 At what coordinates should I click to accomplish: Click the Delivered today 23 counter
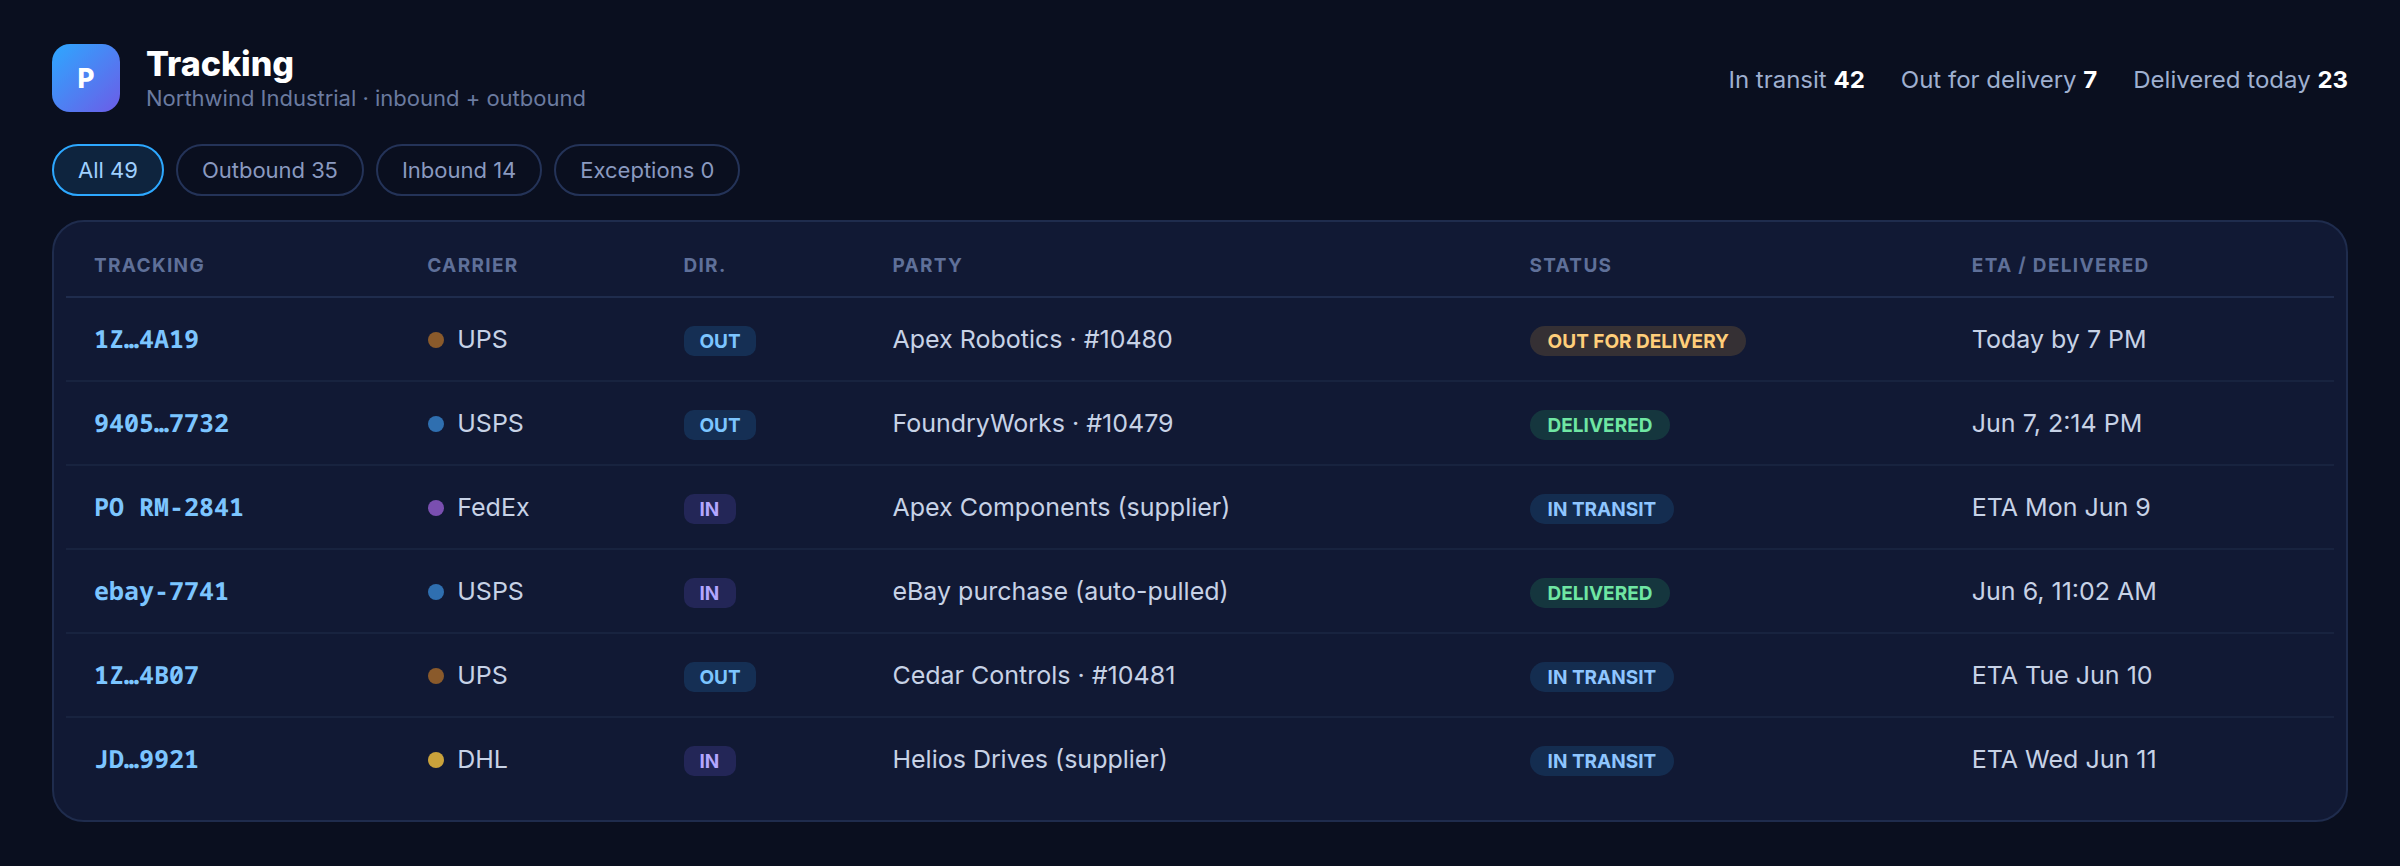pyautogui.click(x=2240, y=80)
